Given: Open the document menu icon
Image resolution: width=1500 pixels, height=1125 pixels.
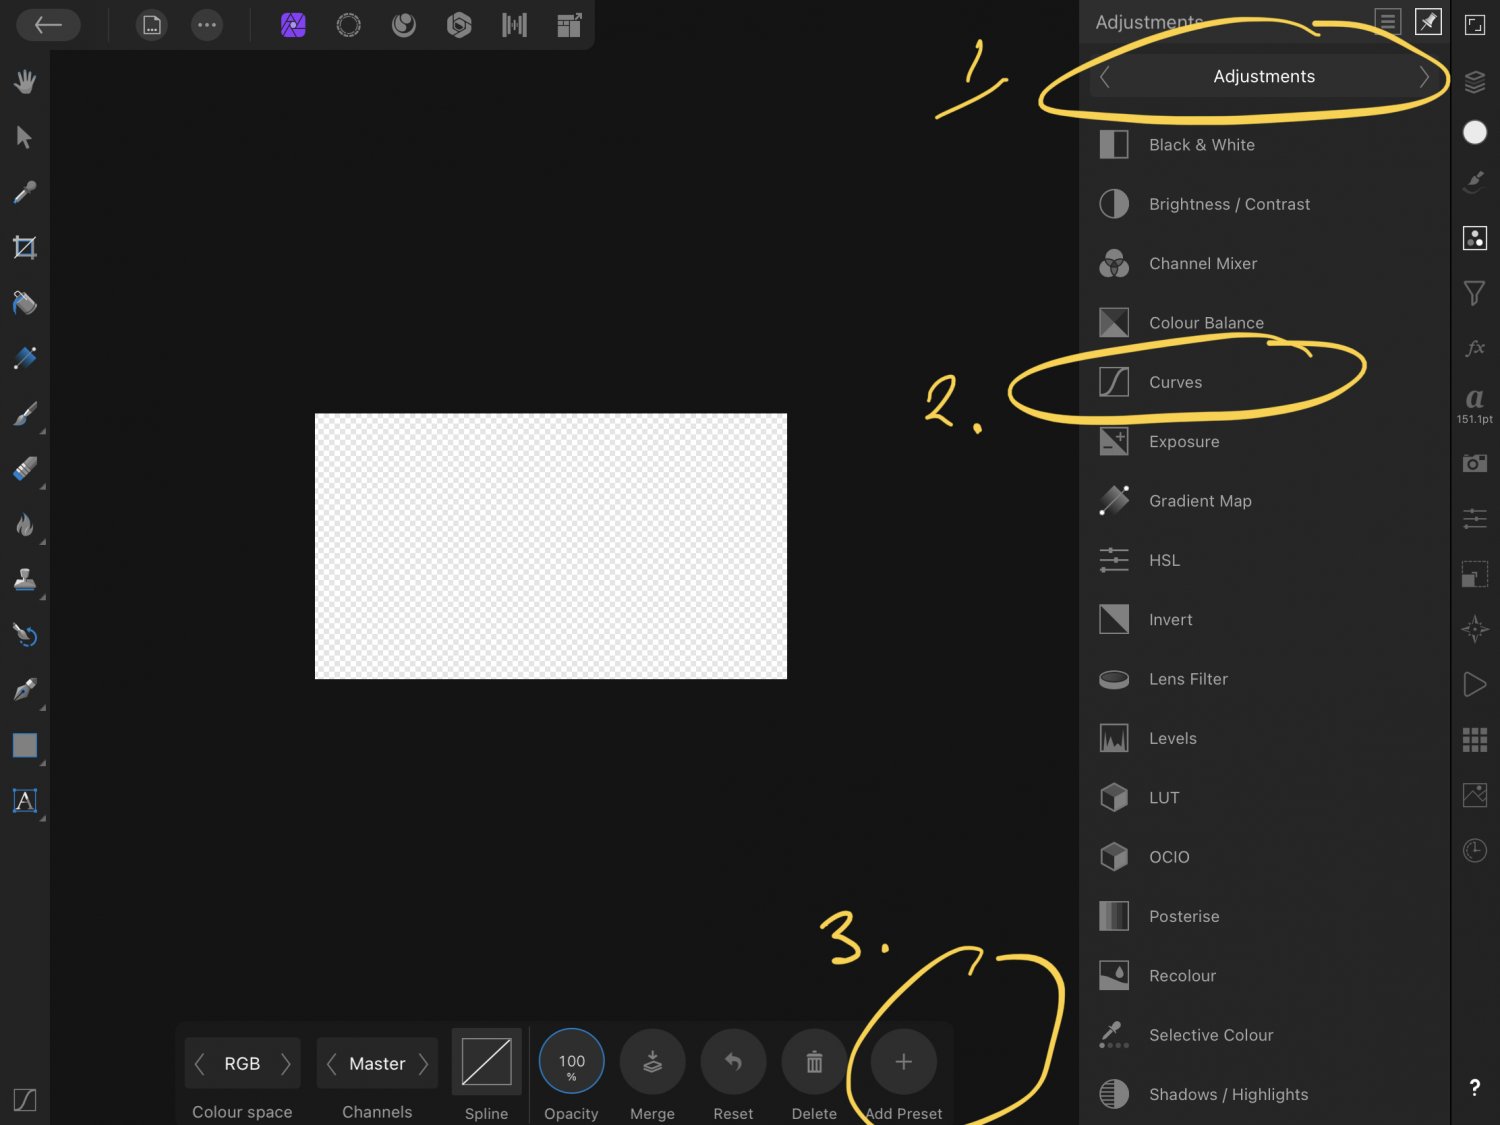Looking at the screenshot, I should coord(151,25).
